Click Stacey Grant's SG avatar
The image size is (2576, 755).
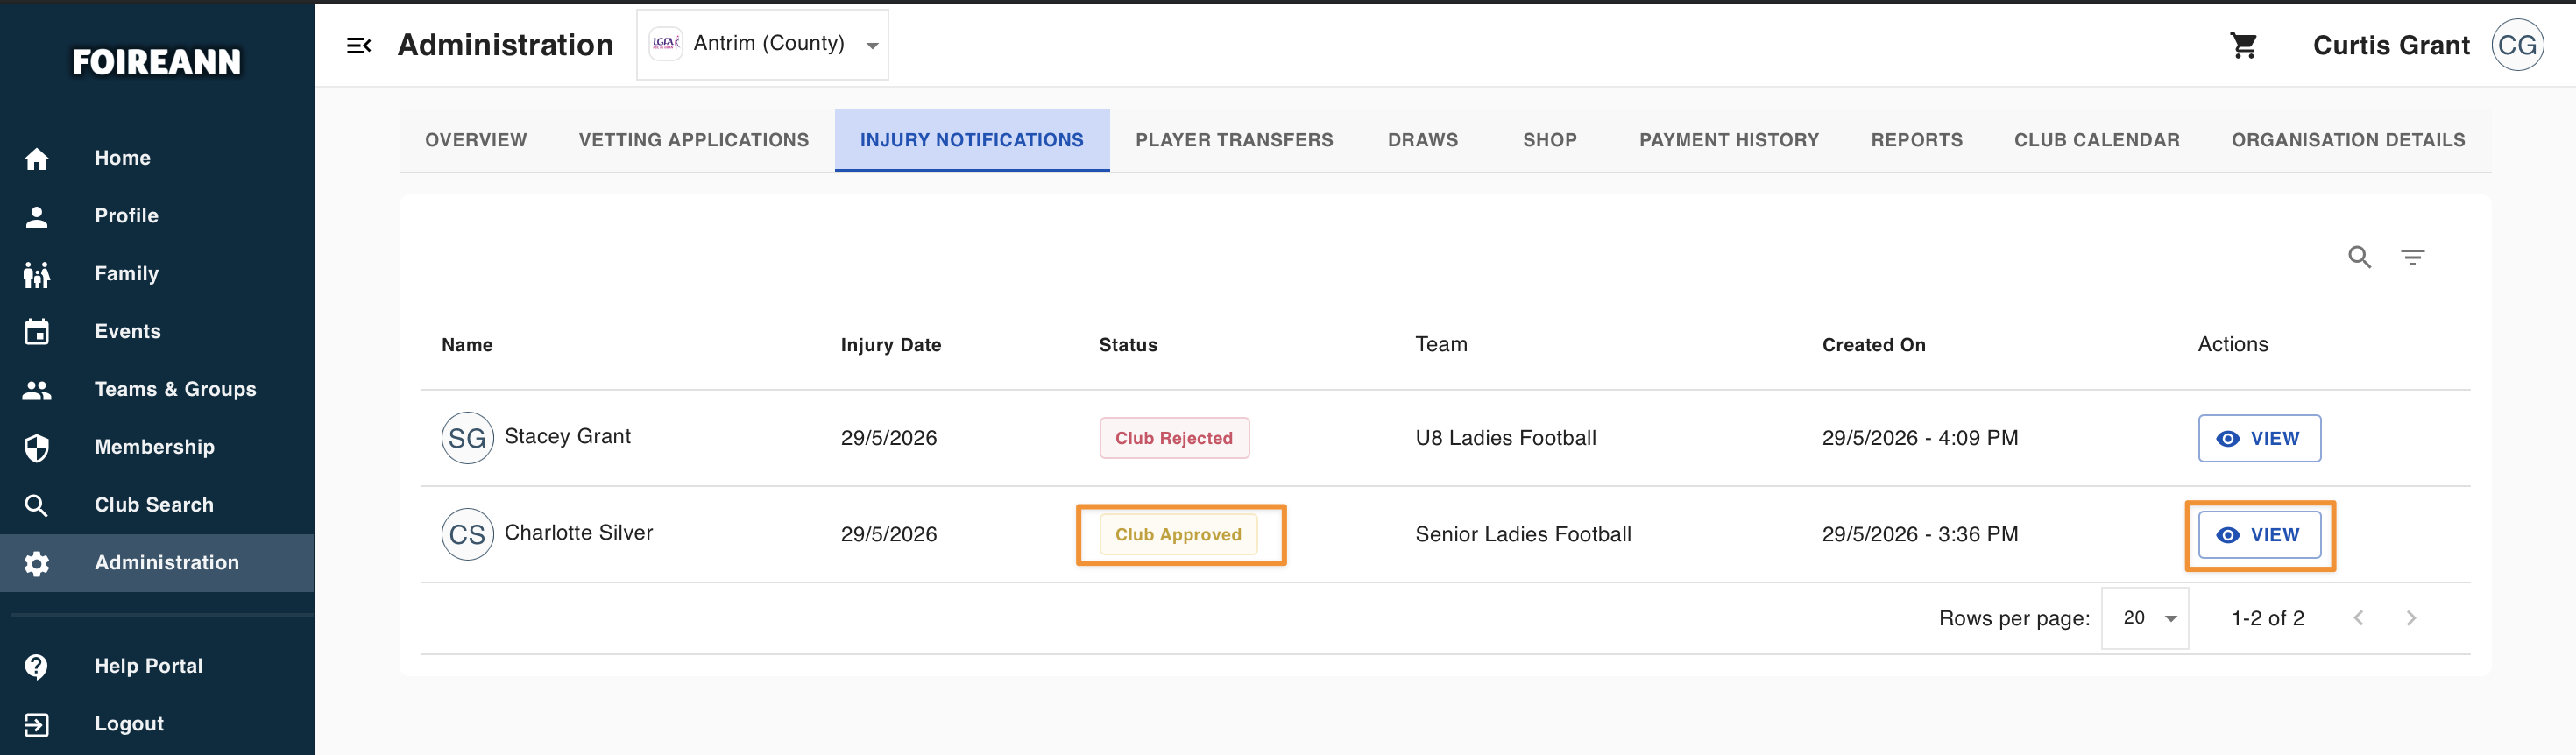coord(467,438)
